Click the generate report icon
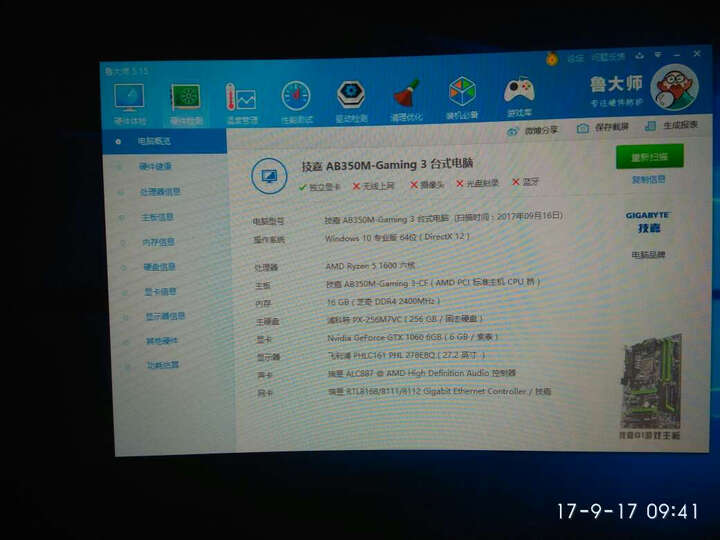Viewport: 720px width, 540px height. (x=650, y=126)
